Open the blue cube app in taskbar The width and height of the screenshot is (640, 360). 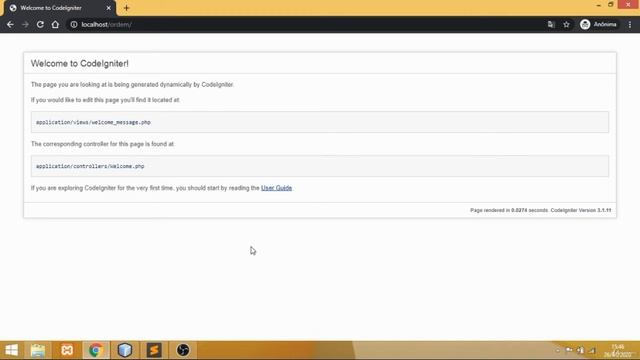125,350
